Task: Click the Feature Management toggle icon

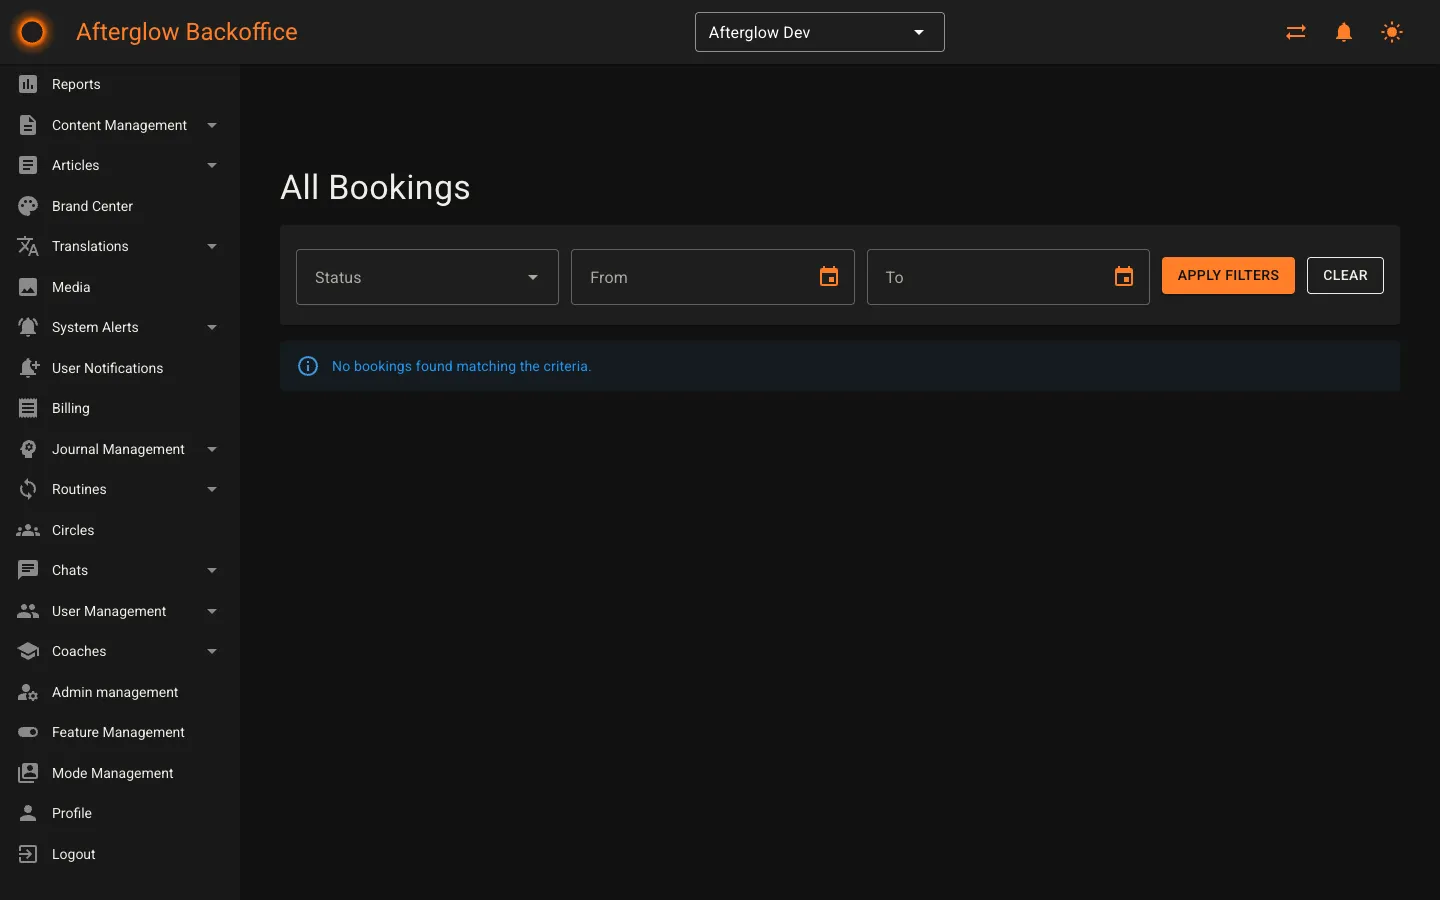Action: tap(29, 732)
